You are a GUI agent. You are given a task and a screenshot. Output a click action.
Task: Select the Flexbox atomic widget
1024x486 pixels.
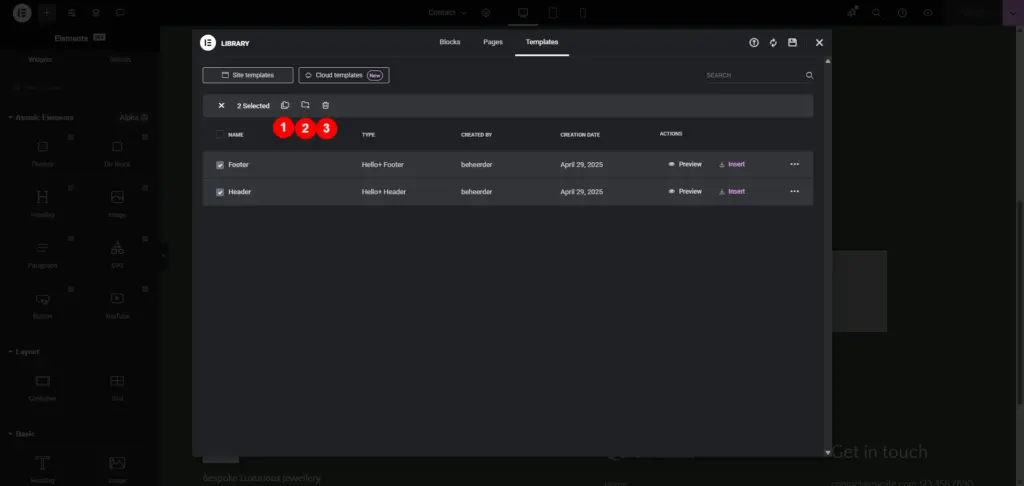42,152
